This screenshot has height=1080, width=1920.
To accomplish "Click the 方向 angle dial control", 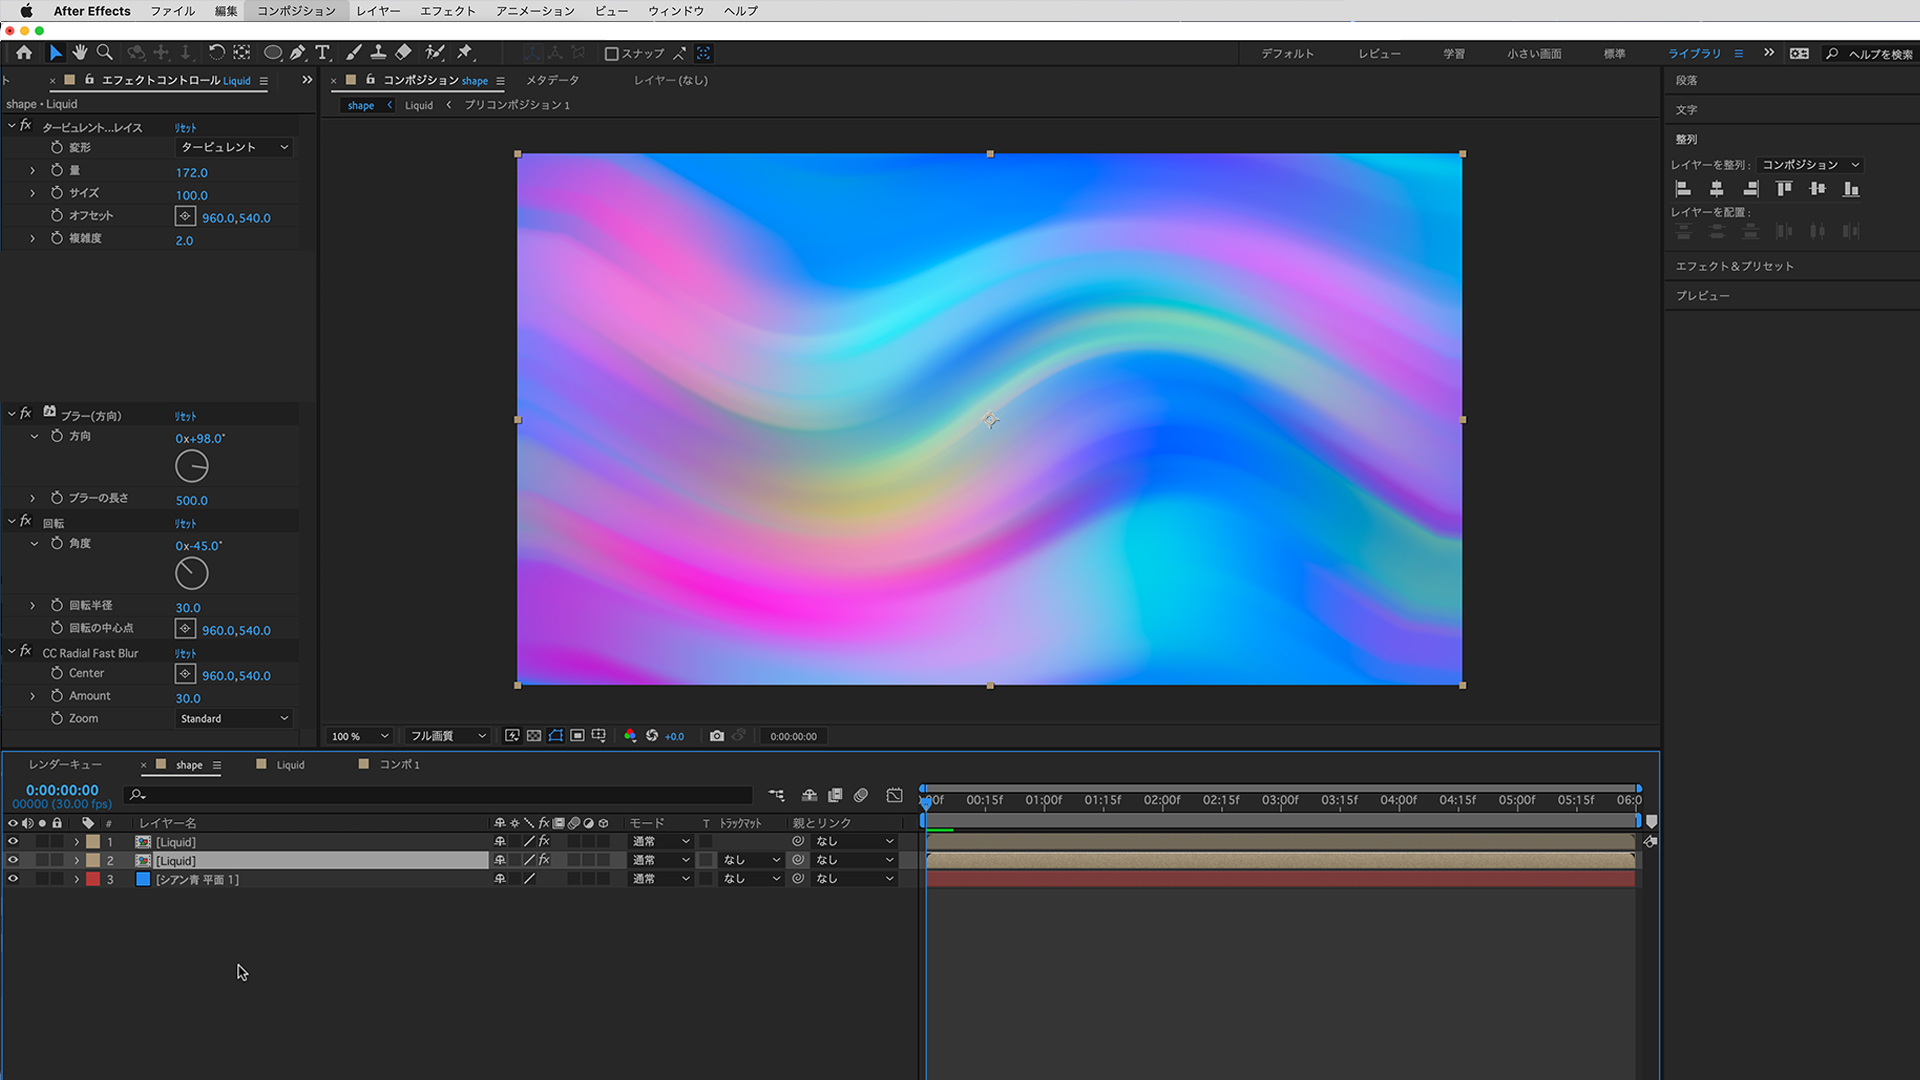I will coord(192,466).
